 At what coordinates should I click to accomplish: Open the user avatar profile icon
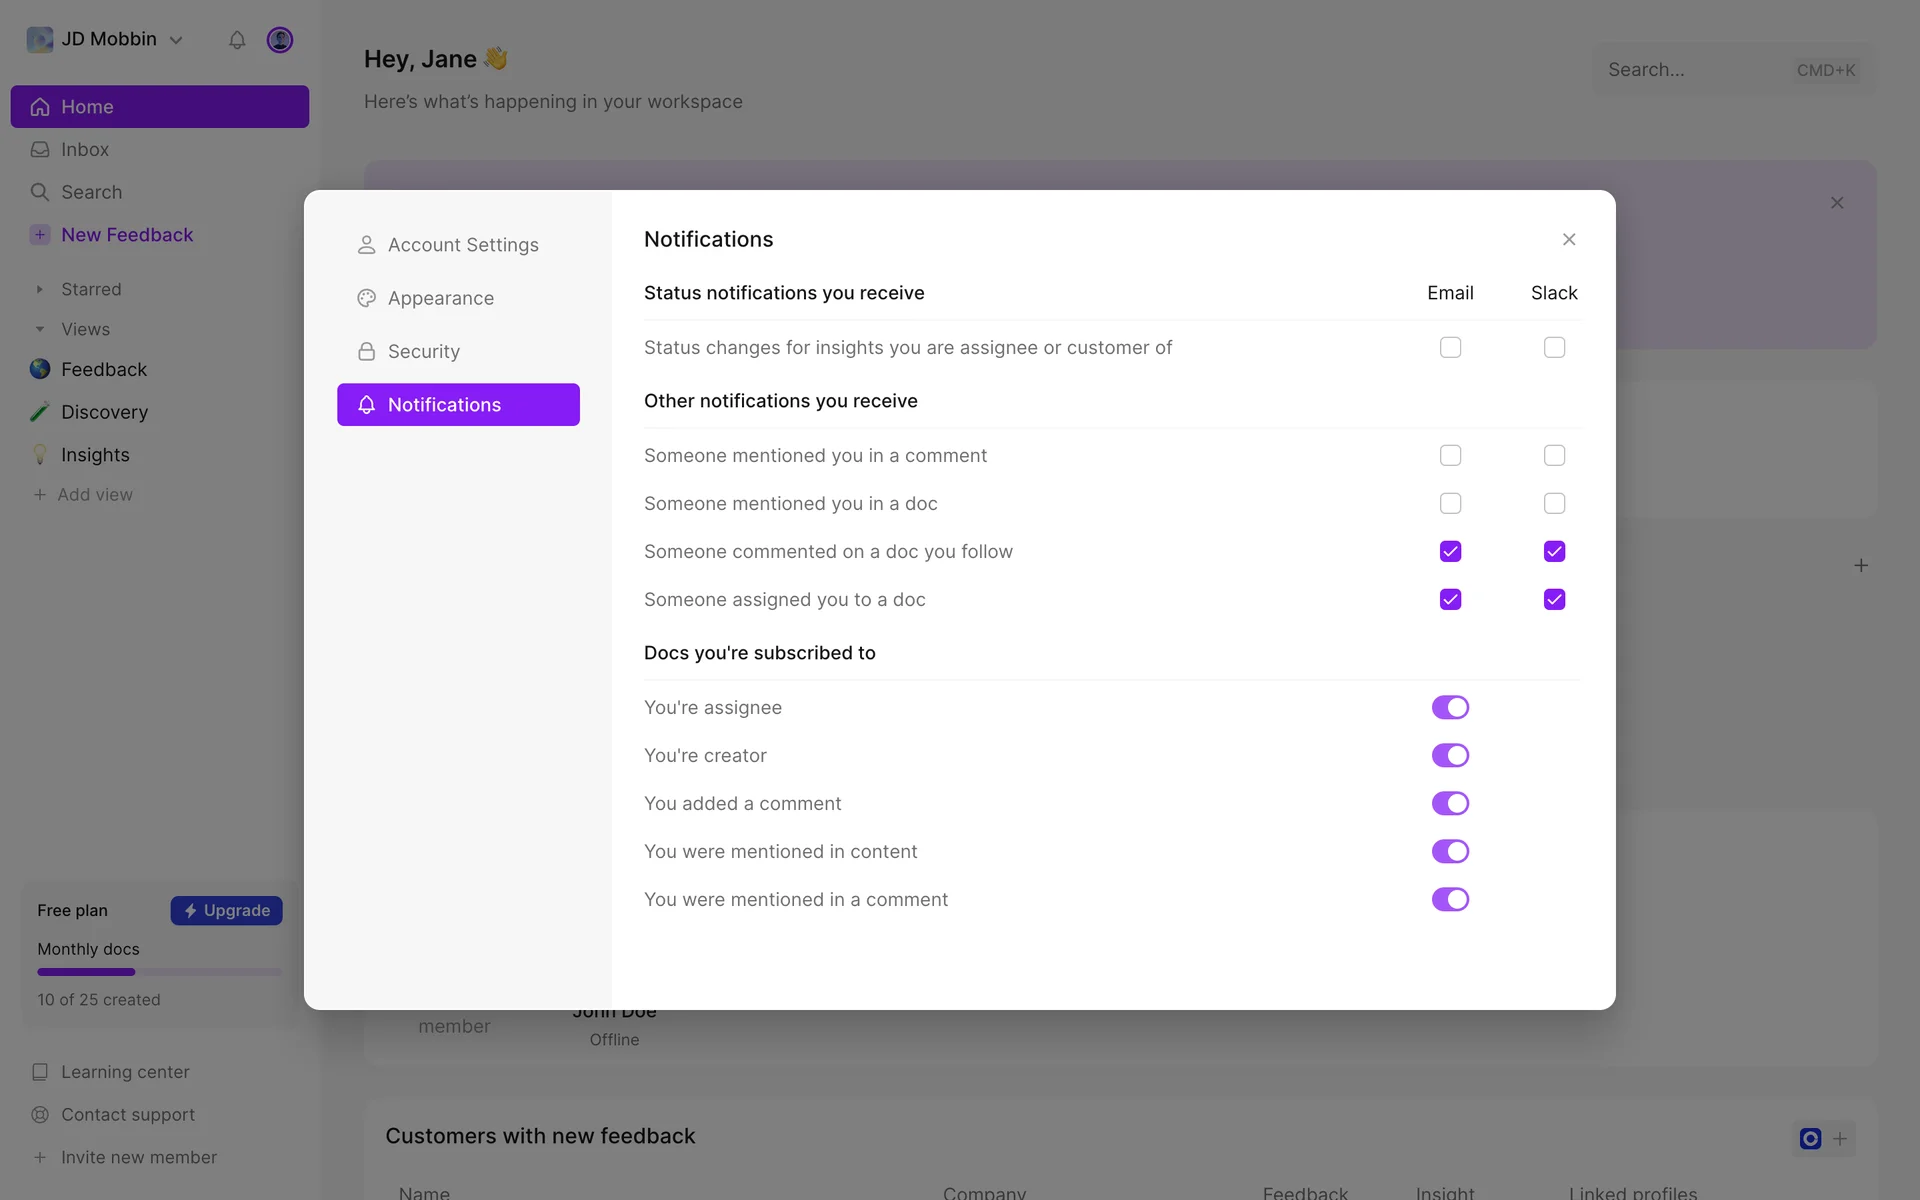pyautogui.click(x=280, y=40)
